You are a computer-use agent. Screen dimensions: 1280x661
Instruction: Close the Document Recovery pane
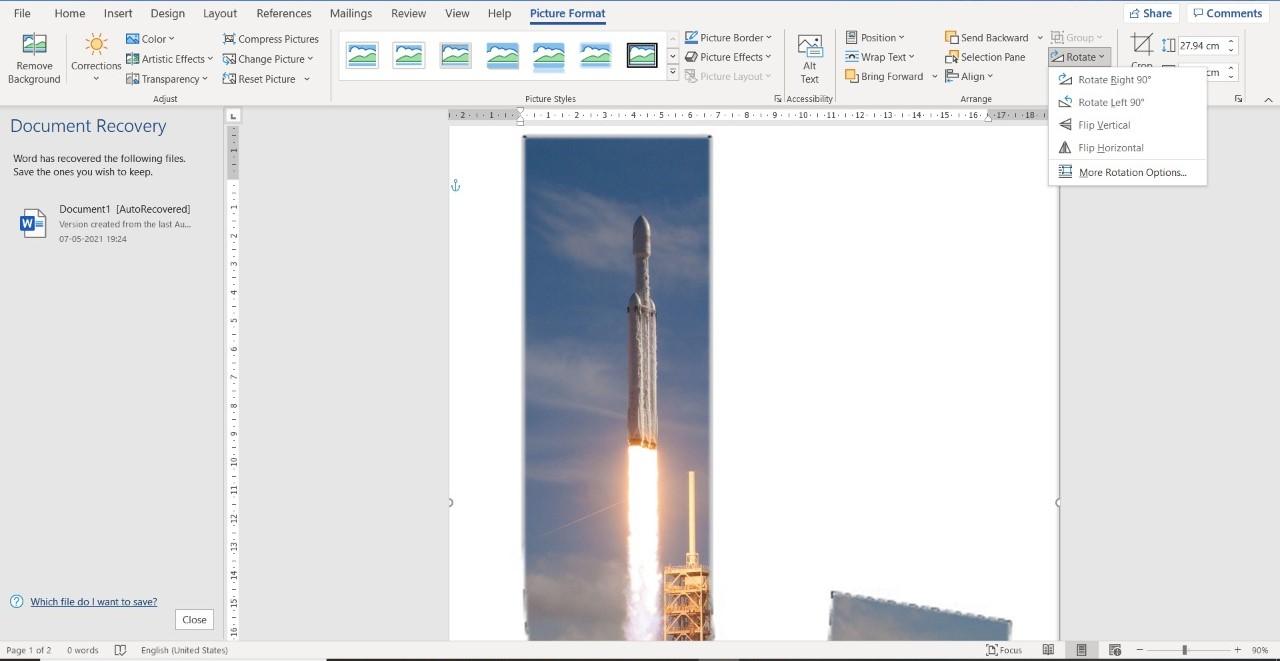coord(194,619)
